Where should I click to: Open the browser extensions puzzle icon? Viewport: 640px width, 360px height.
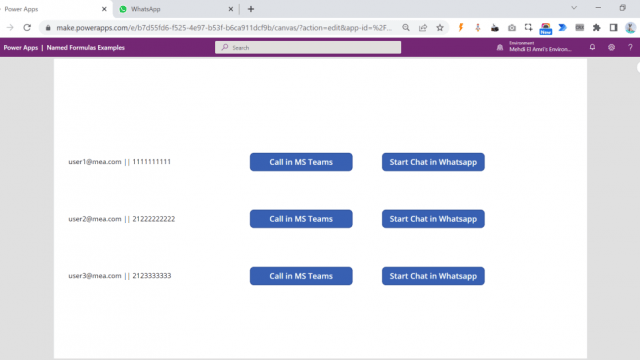point(596,28)
